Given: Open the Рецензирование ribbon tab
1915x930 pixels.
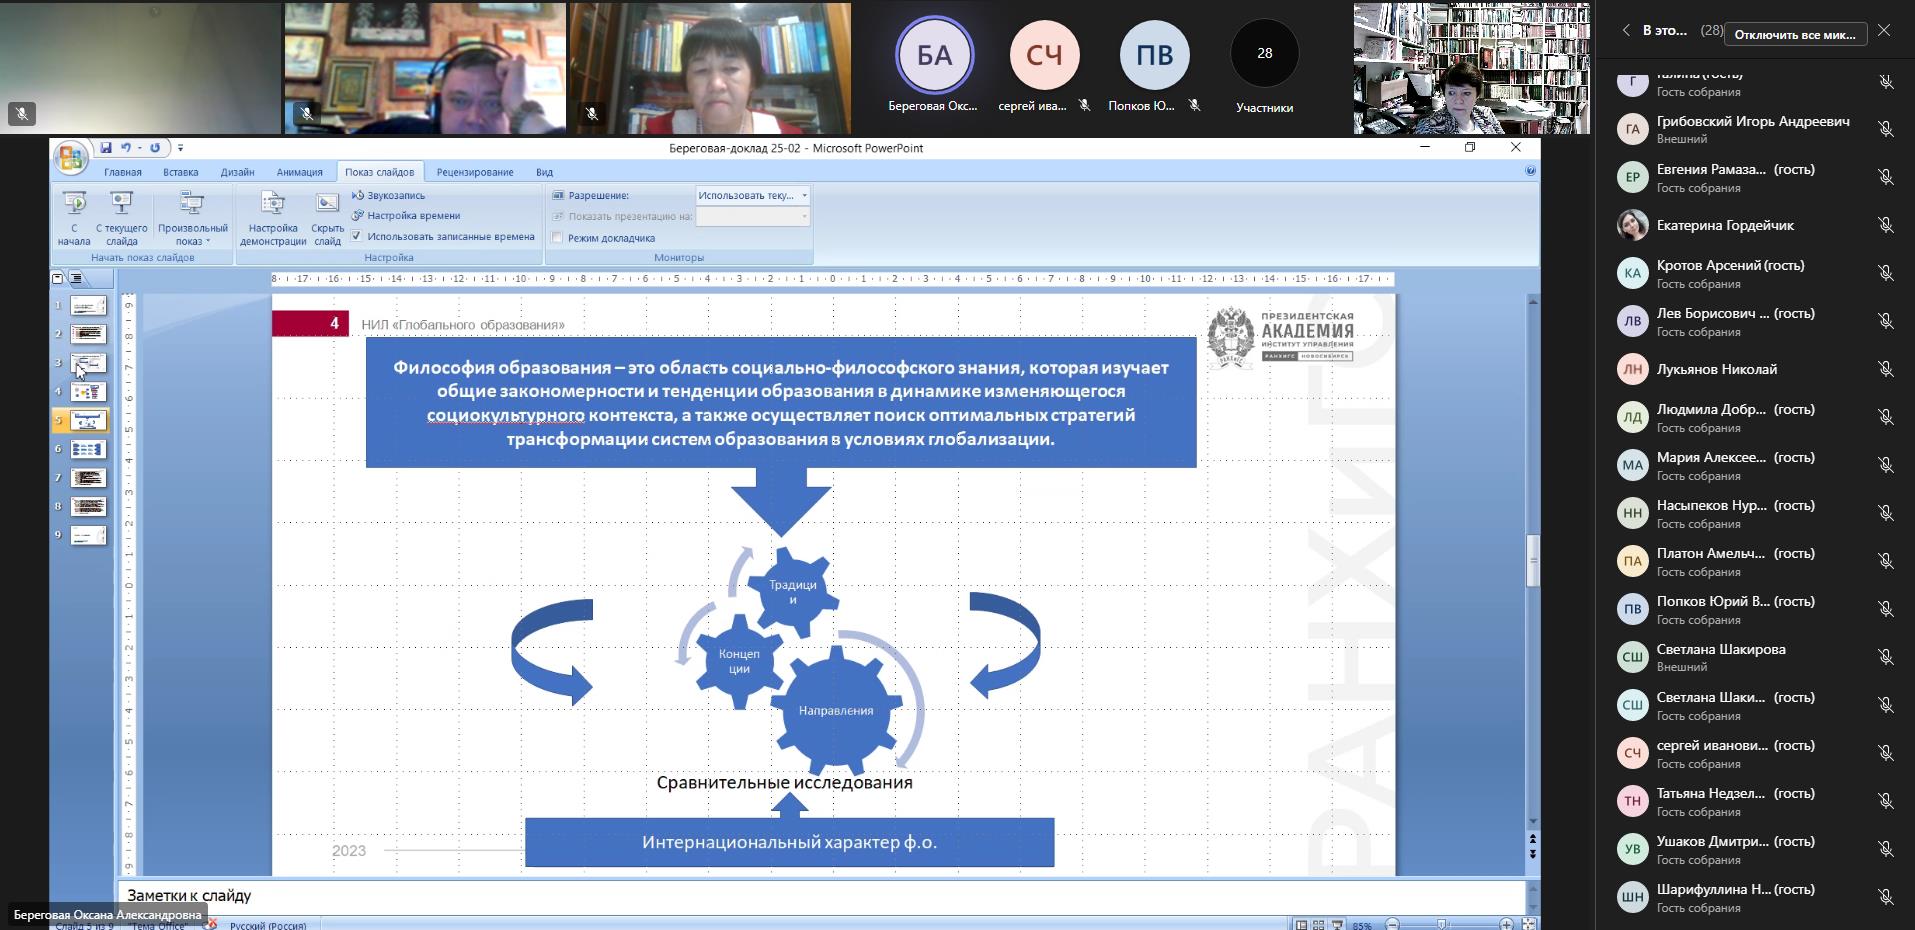Looking at the screenshot, I should [x=474, y=172].
